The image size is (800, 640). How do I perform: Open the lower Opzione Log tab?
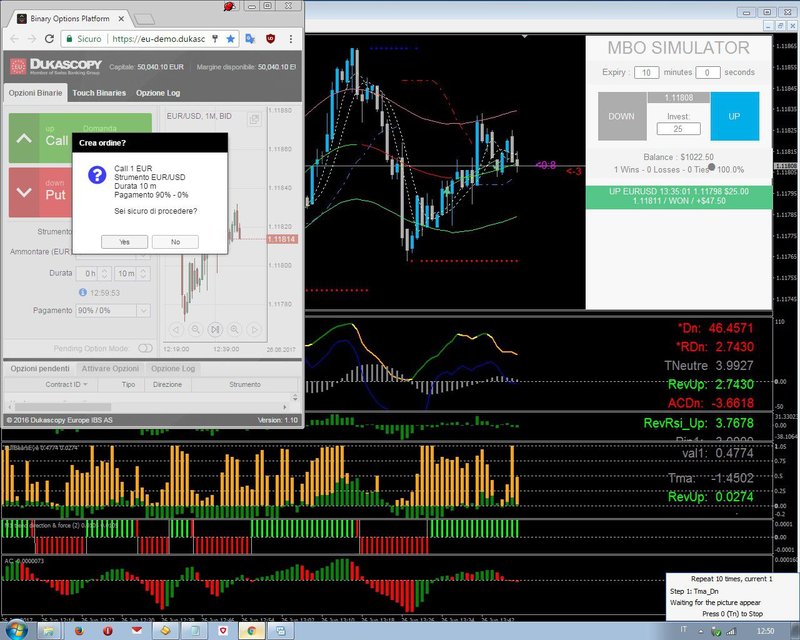173,368
